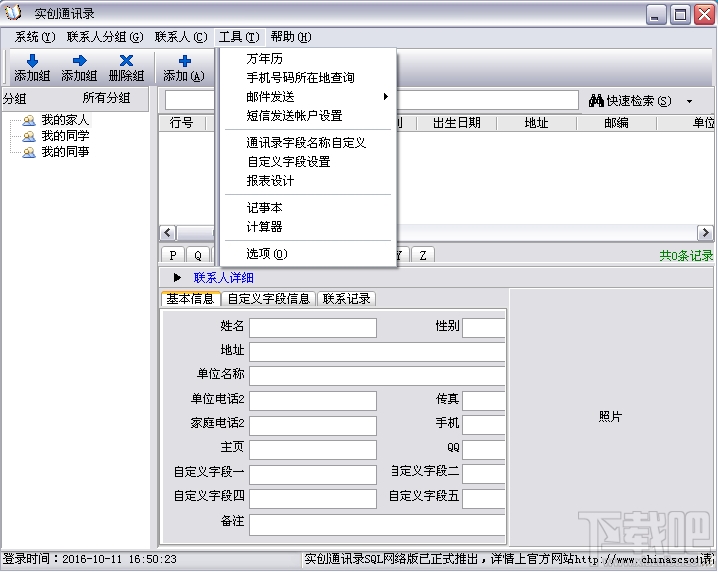This screenshot has height=572, width=718.
Task: Choose 报表设计 menu entry
Action: (x=308, y=181)
